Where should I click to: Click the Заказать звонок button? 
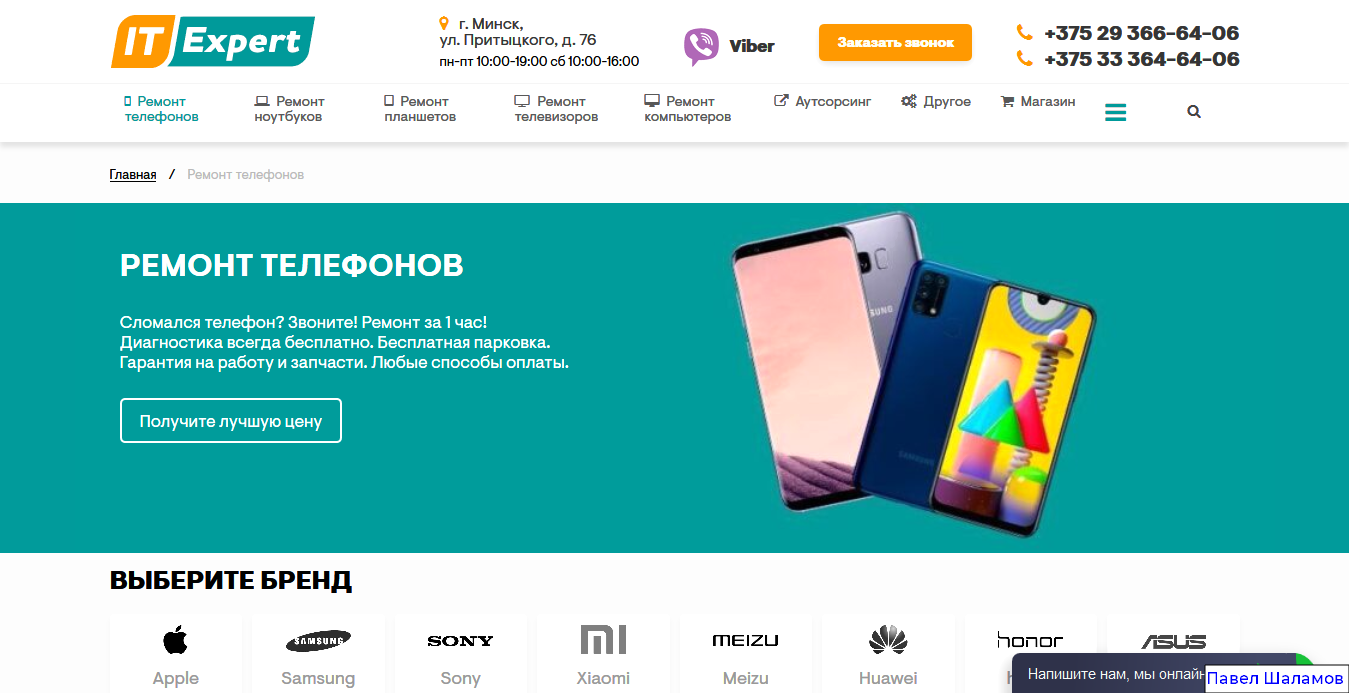[x=895, y=43]
